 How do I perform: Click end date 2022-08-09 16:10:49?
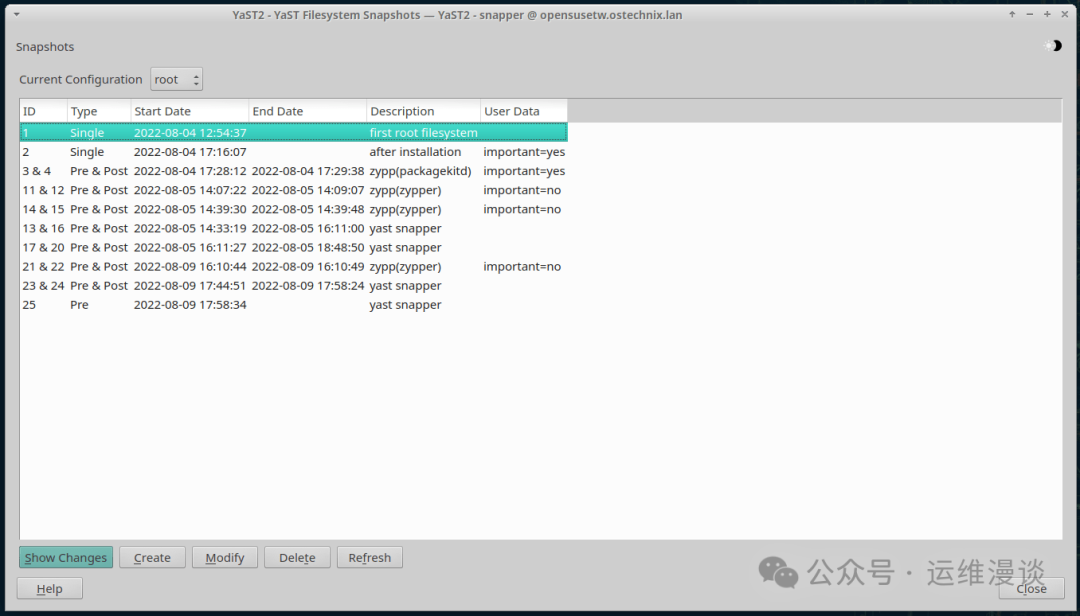click(x=308, y=267)
